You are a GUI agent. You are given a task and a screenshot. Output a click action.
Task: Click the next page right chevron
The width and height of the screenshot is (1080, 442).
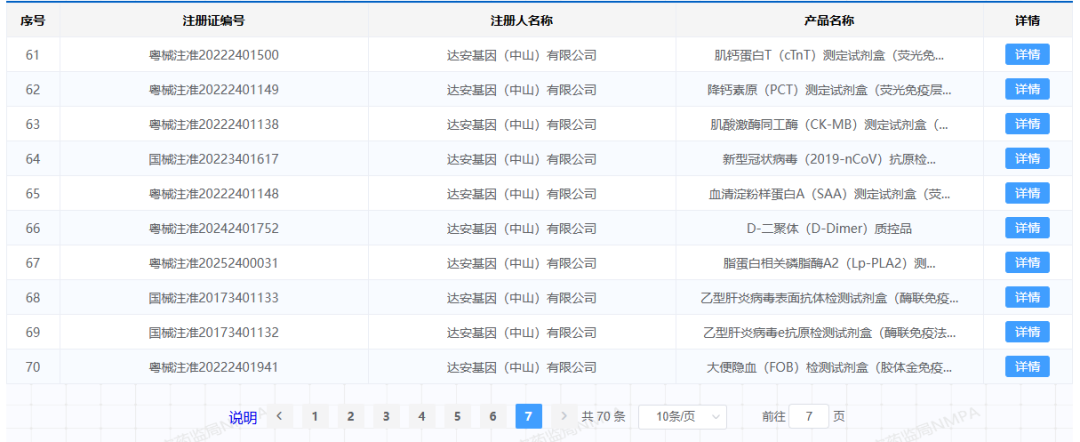click(564, 416)
